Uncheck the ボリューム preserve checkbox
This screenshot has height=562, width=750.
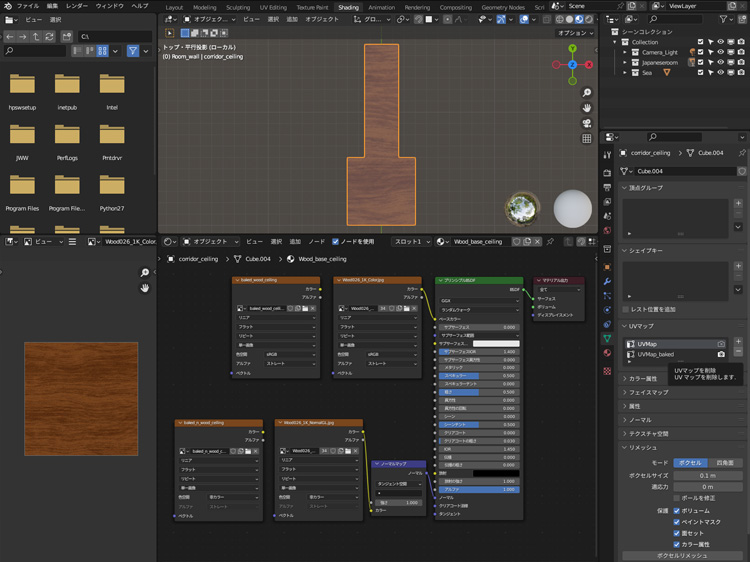tap(677, 510)
